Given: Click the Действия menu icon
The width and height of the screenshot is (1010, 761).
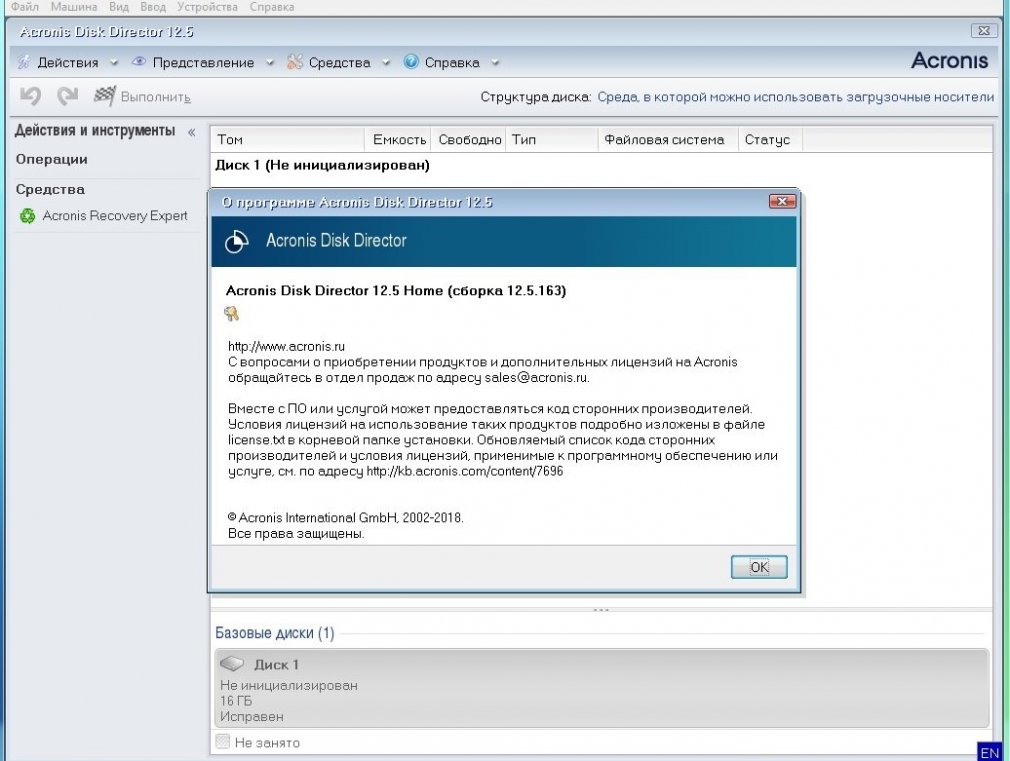Looking at the screenshot, I should coord(24,62).
